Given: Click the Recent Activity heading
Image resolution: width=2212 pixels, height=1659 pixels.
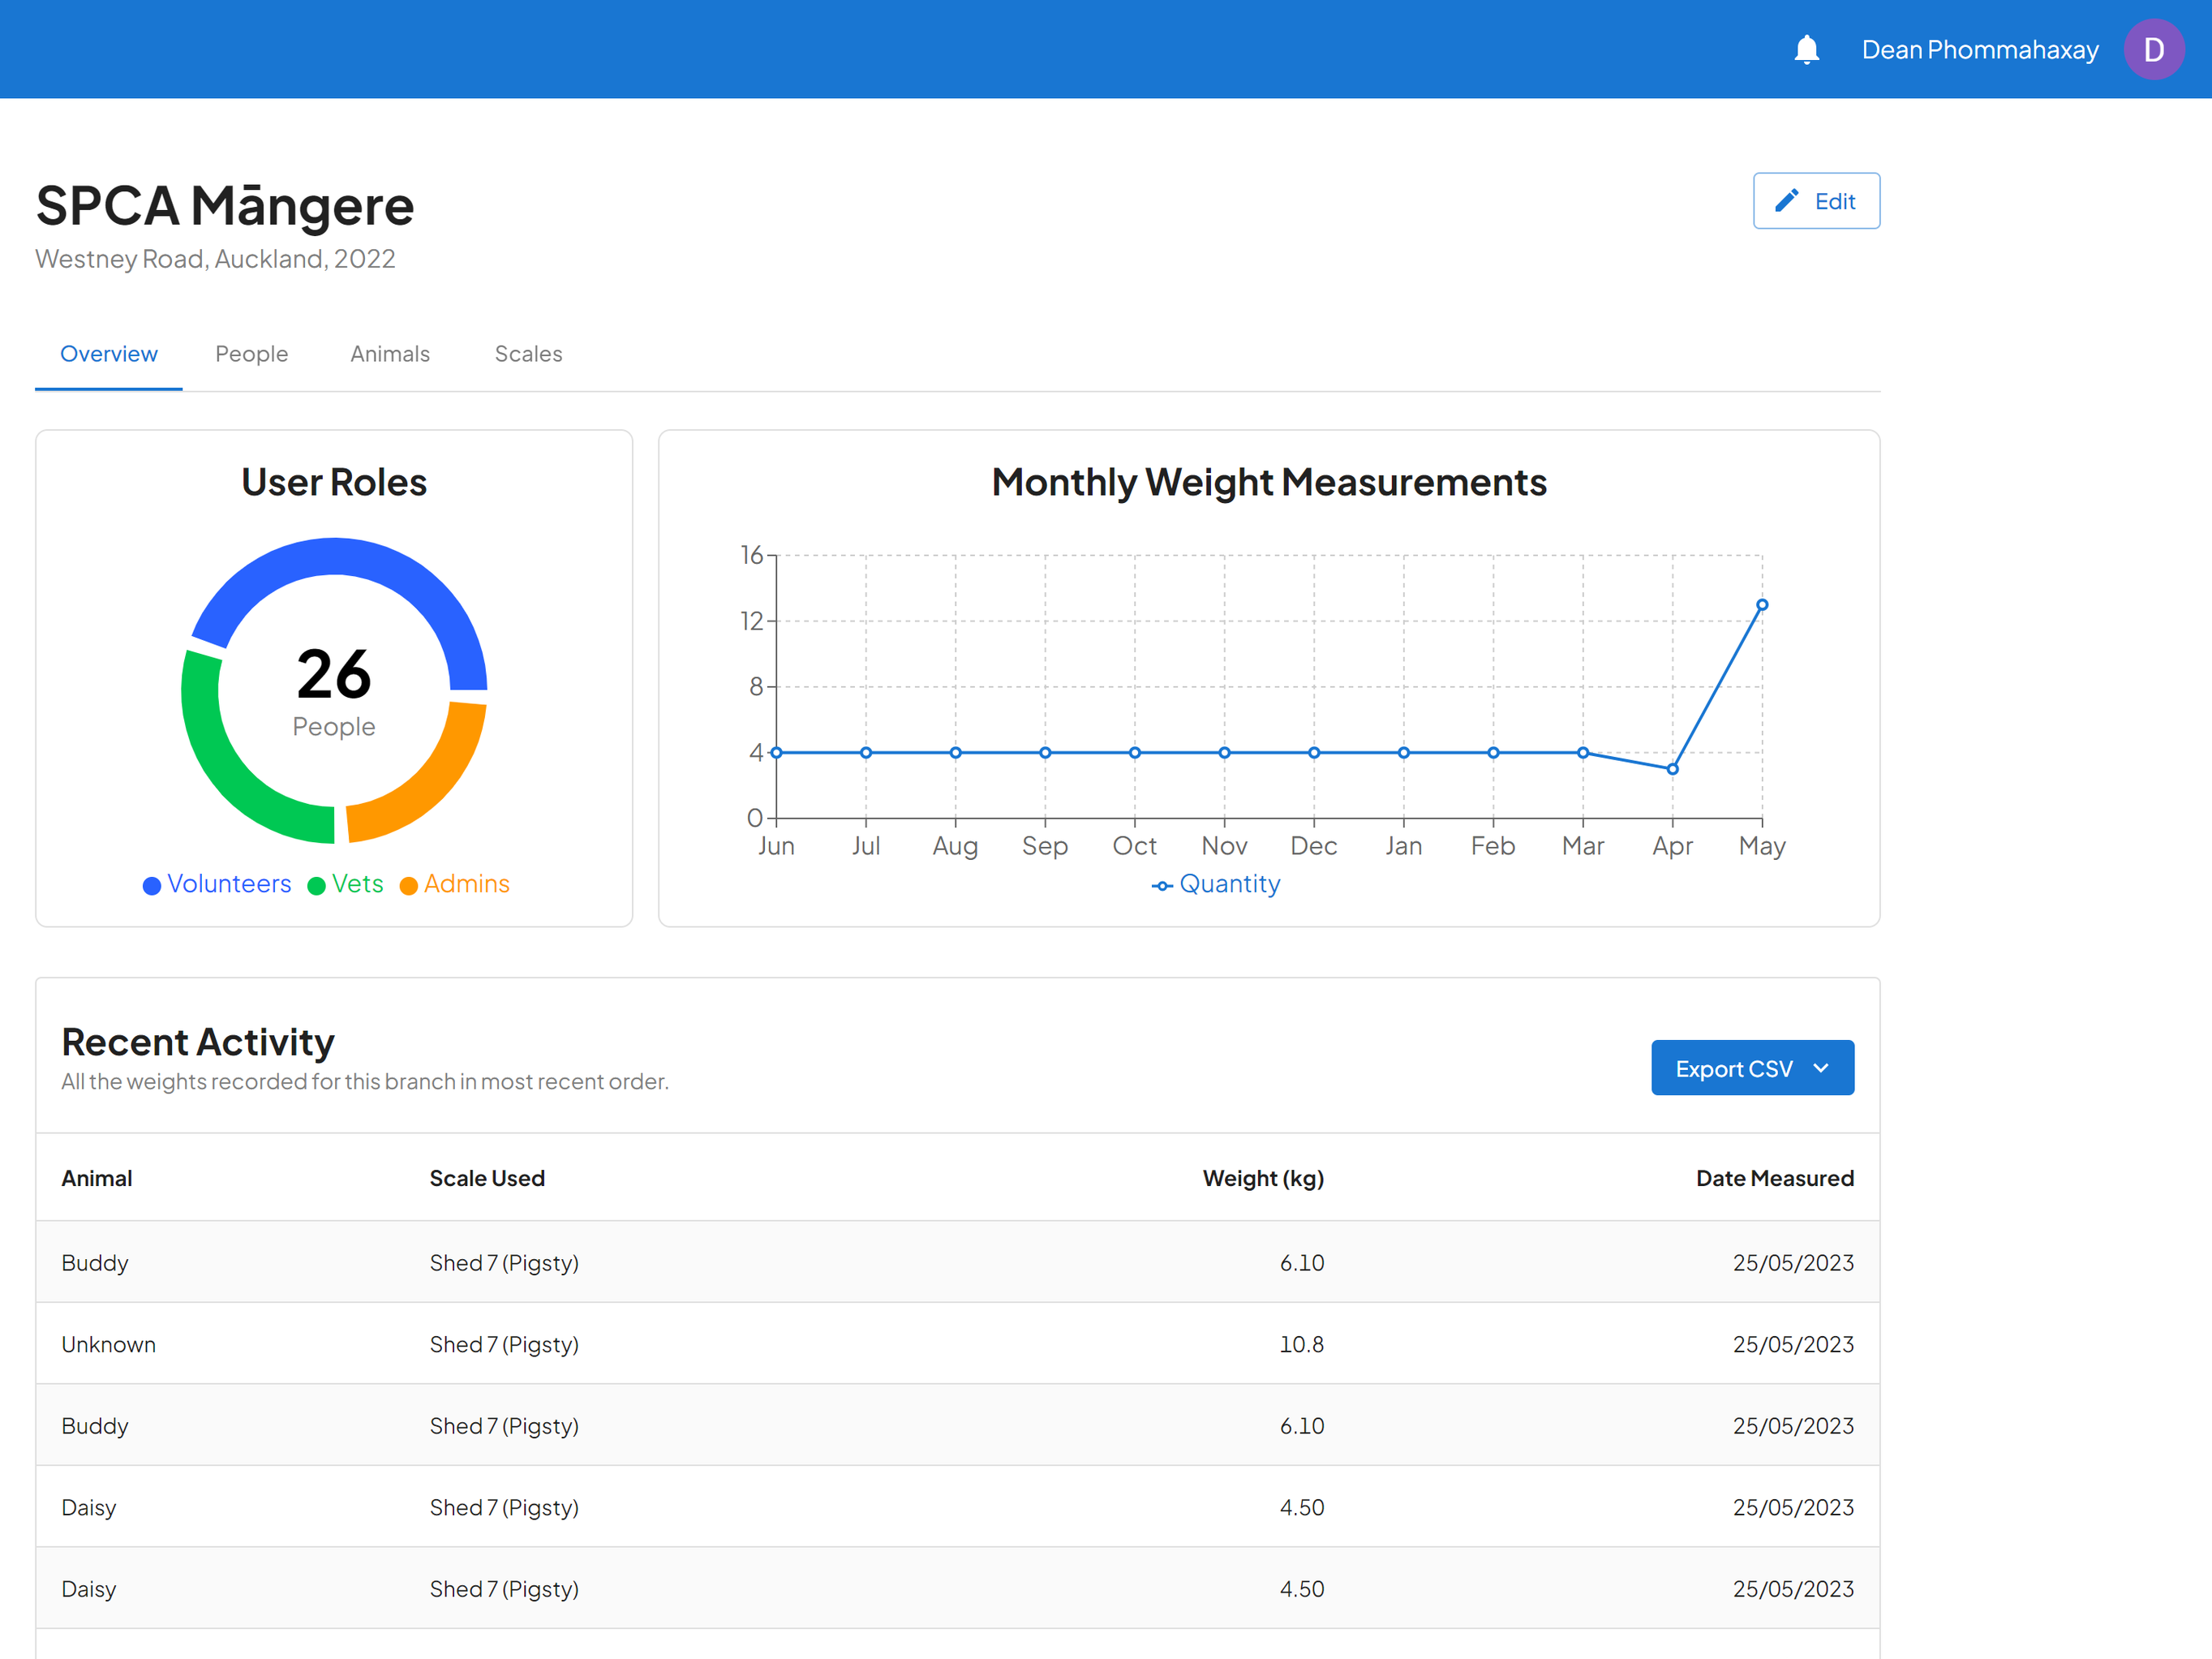Looking at the screenshot, I should [198, 1042].
